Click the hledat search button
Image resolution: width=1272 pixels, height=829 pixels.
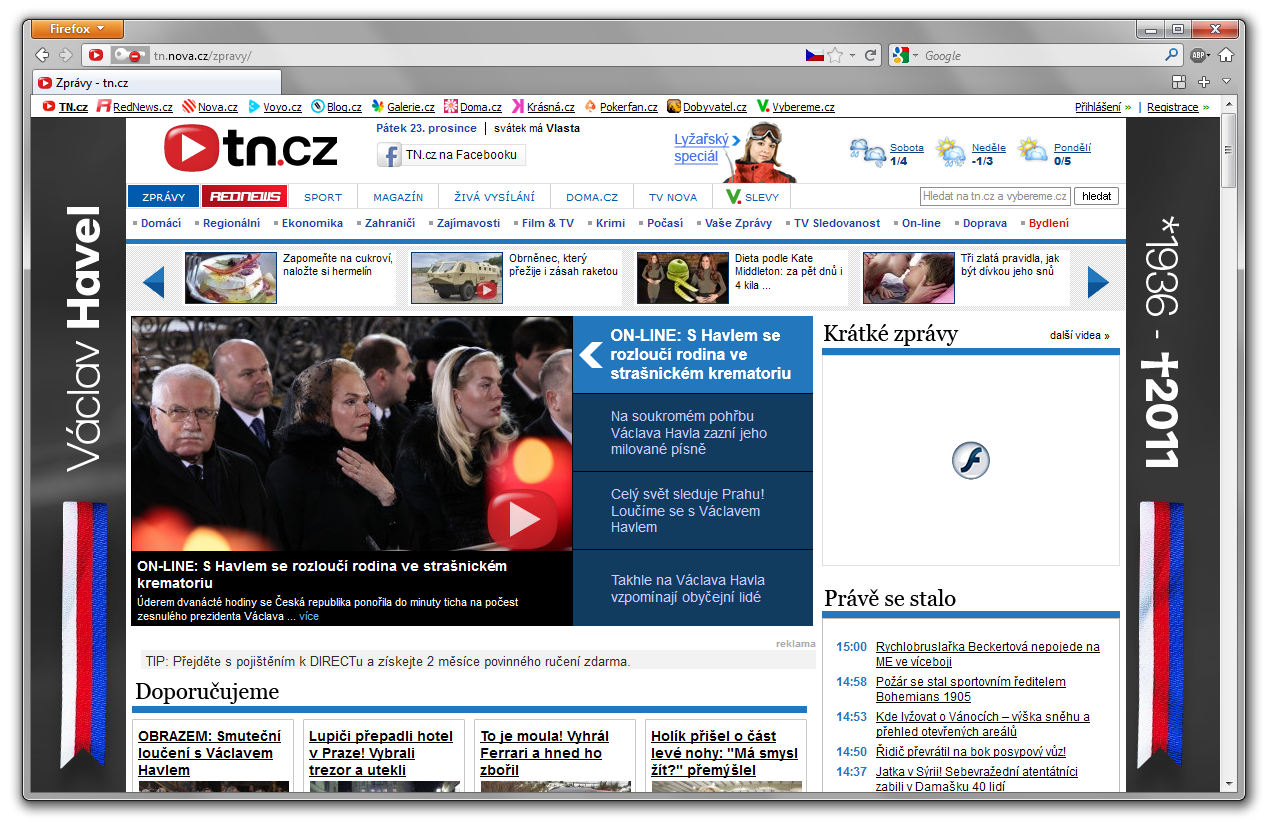1096,196
